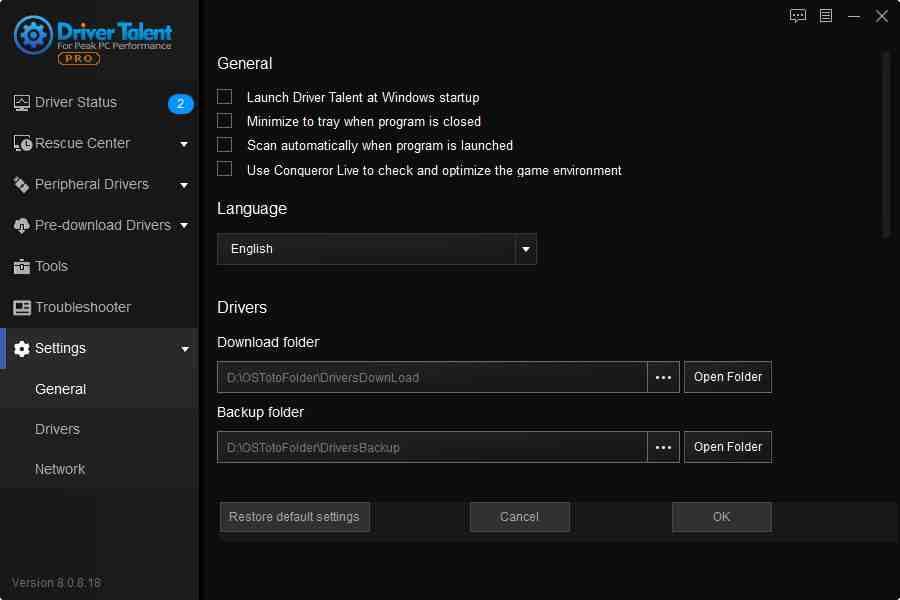Click Restore default settings button
This screenshot has width=900, height=600.
294,517
